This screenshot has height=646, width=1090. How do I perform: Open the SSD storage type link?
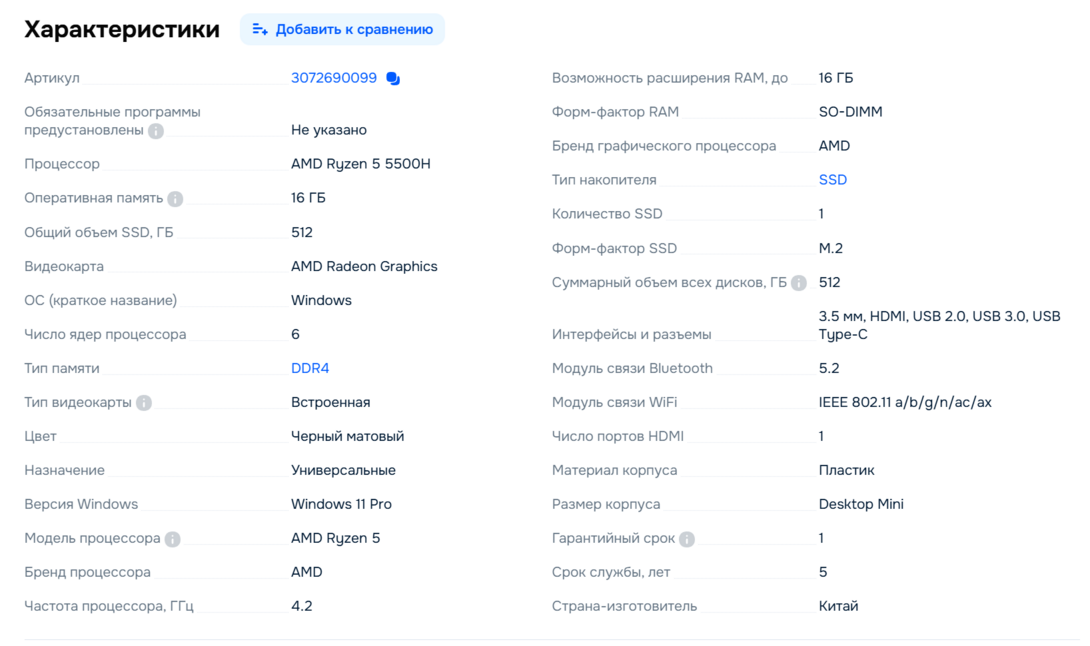833,180
